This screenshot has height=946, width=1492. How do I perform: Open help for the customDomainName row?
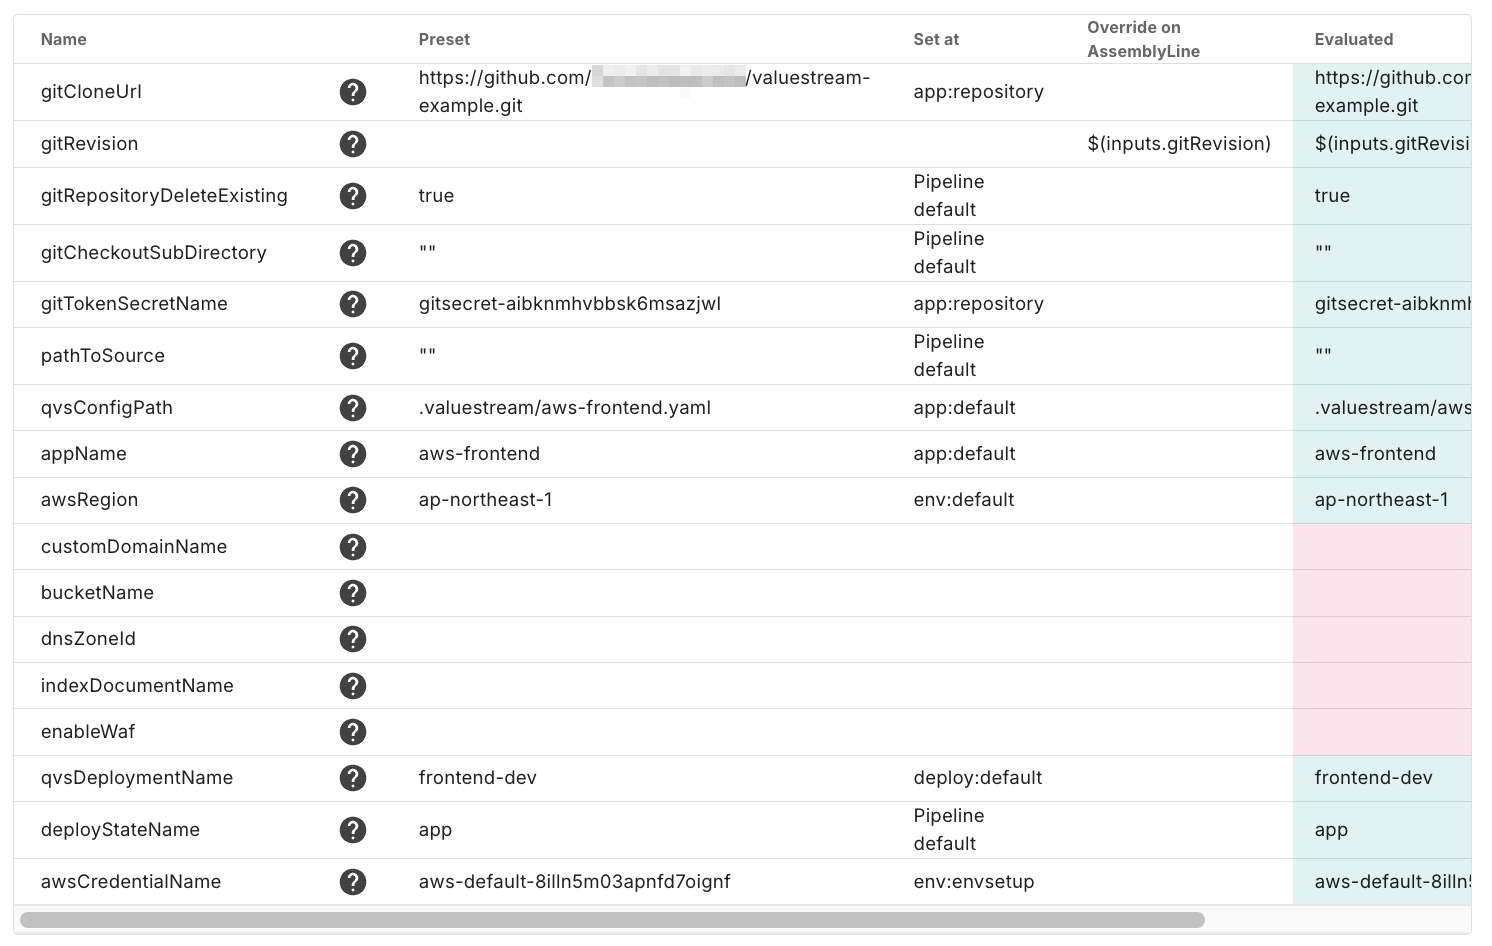[352, 547]
